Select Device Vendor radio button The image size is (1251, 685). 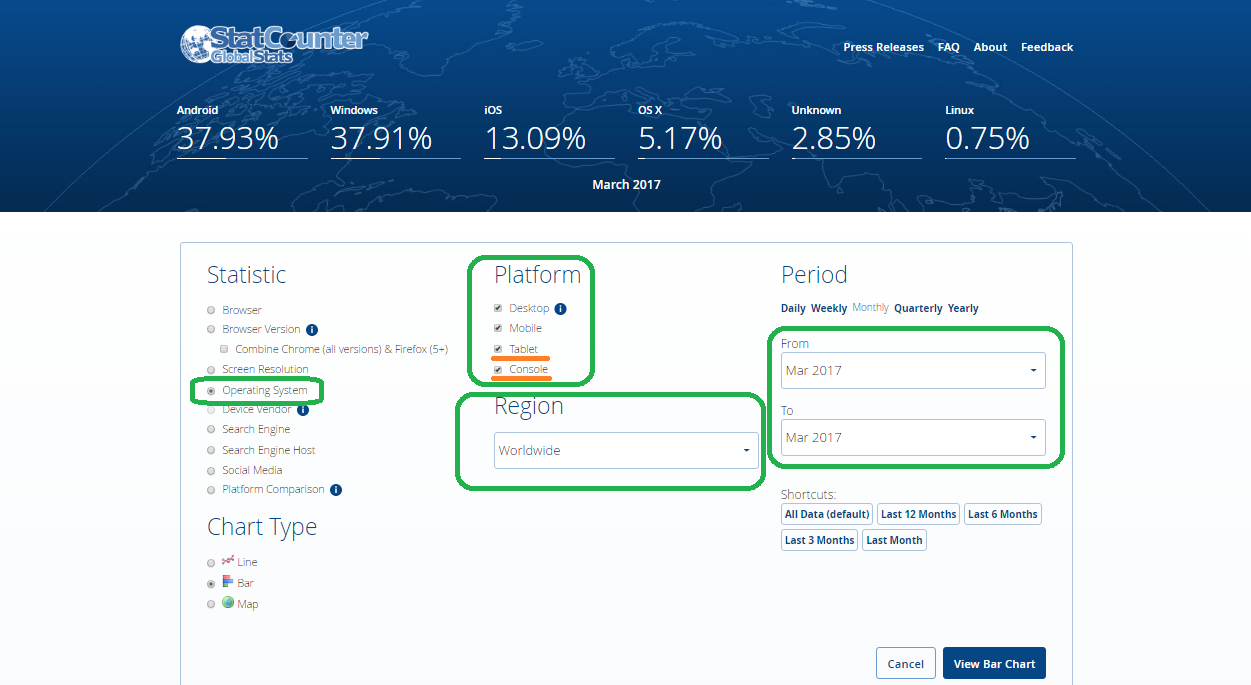pos(211,410)
